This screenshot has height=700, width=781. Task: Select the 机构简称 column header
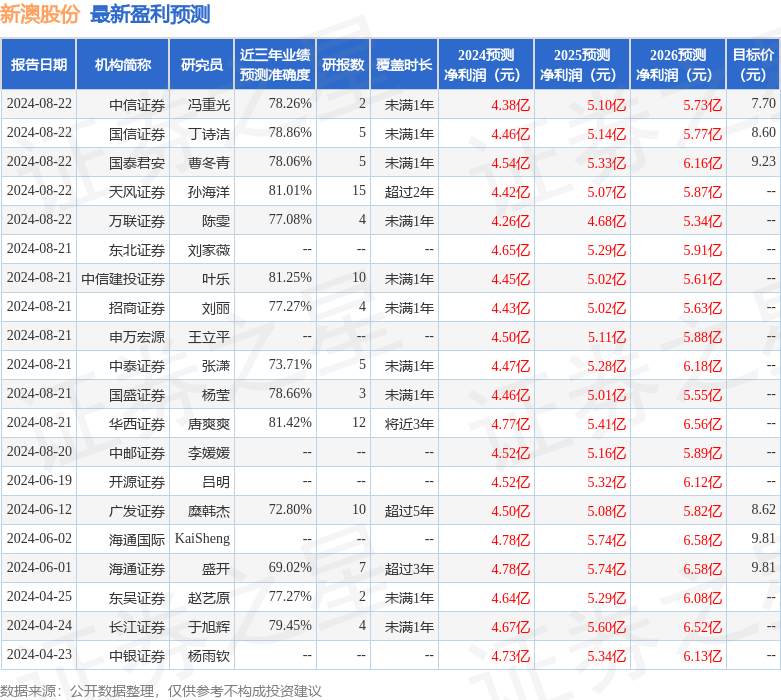(123, 65)
